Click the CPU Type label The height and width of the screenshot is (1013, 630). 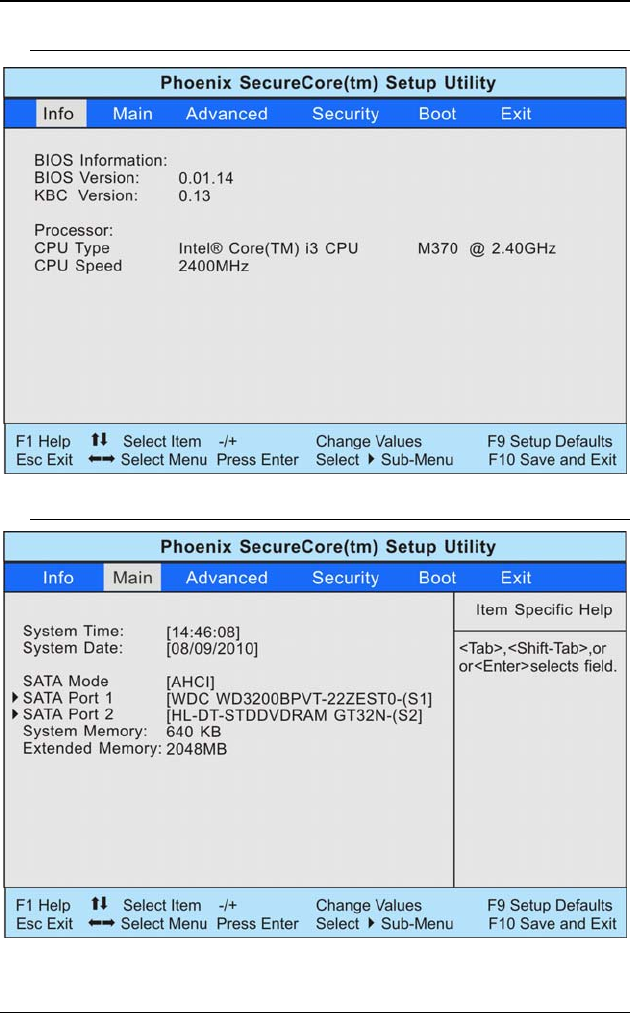(x=72, y=248)
